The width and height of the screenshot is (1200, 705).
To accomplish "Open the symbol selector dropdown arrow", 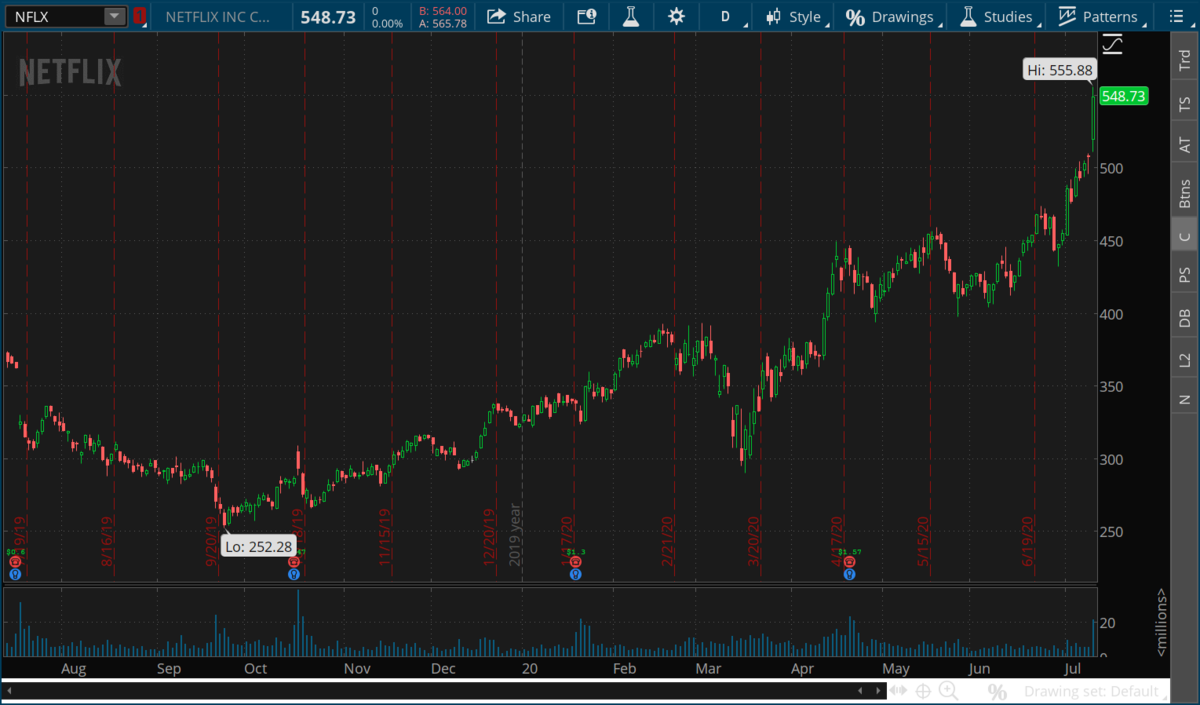I will pyautogui.click(x=115, y=16).
